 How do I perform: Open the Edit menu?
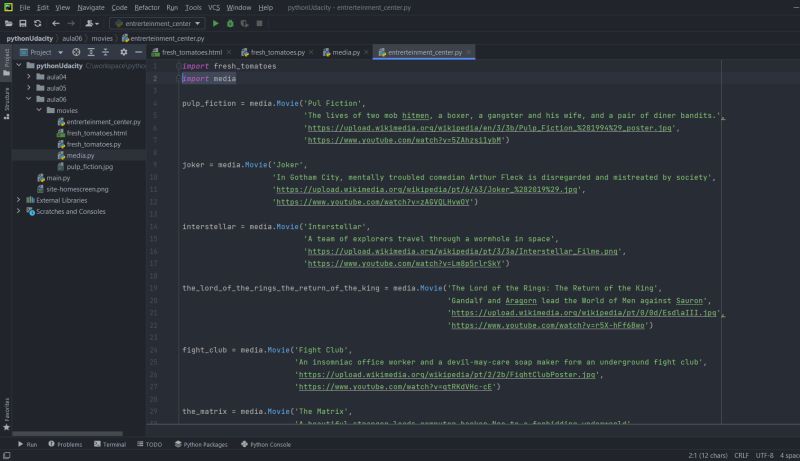(43, 8)
